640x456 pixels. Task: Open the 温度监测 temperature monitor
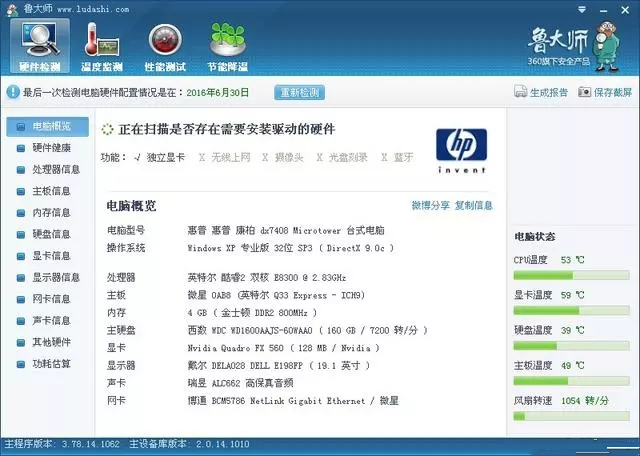[102, 46]
